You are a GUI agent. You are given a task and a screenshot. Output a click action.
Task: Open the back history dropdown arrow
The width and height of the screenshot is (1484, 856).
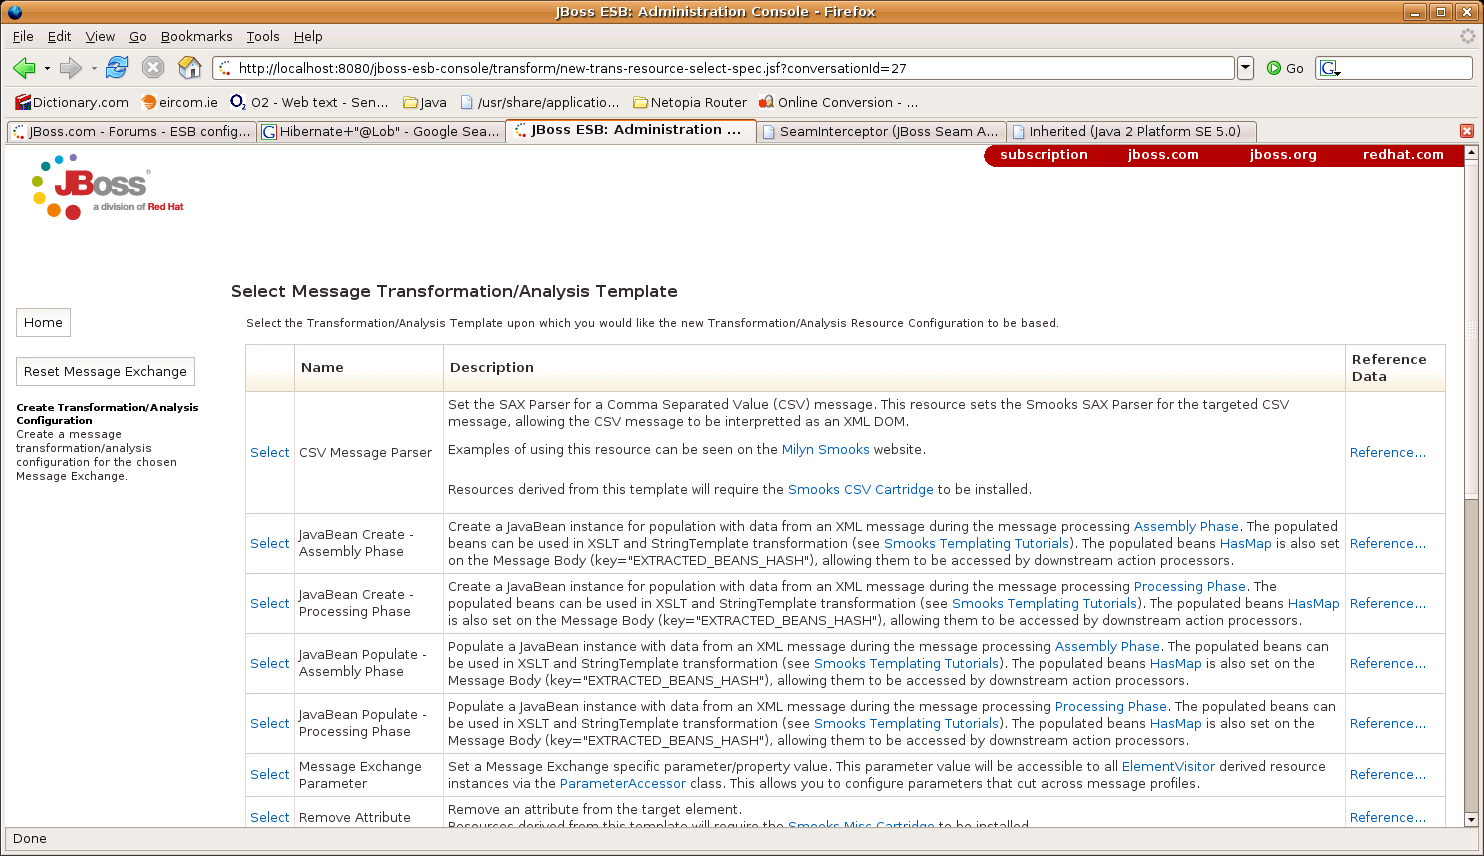point(47,68)
